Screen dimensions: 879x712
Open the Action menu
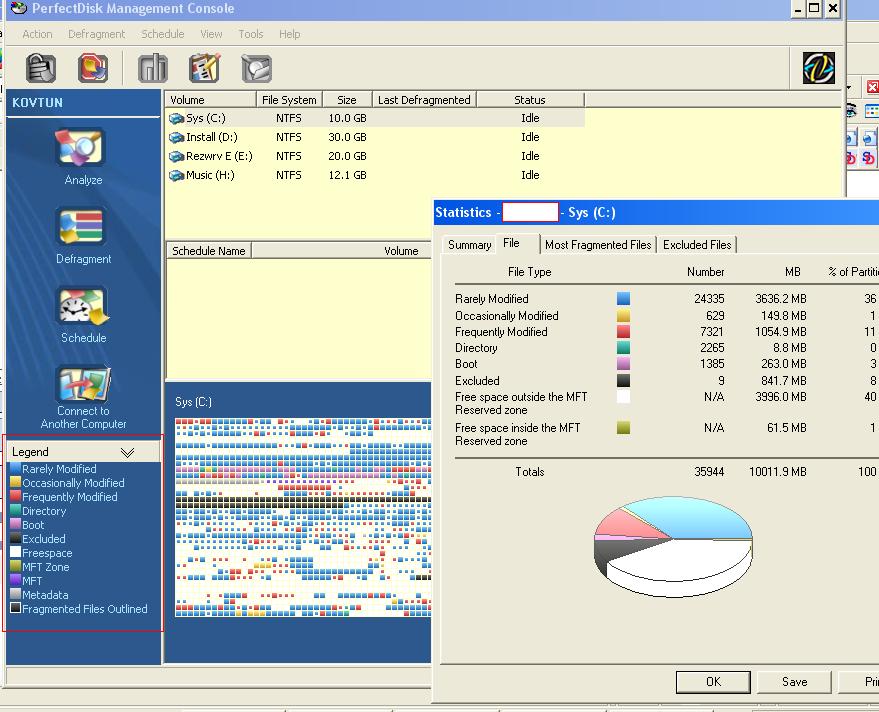(37, 34)
